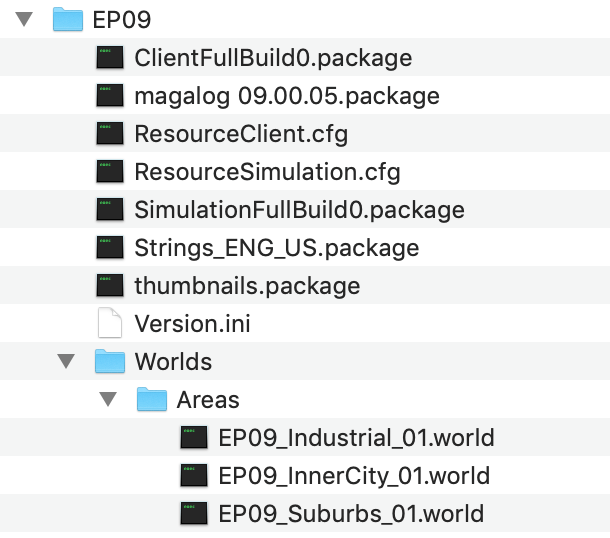Click the Worlds folder icon
This screenshot has height=538, width=610.
point(108,361)
